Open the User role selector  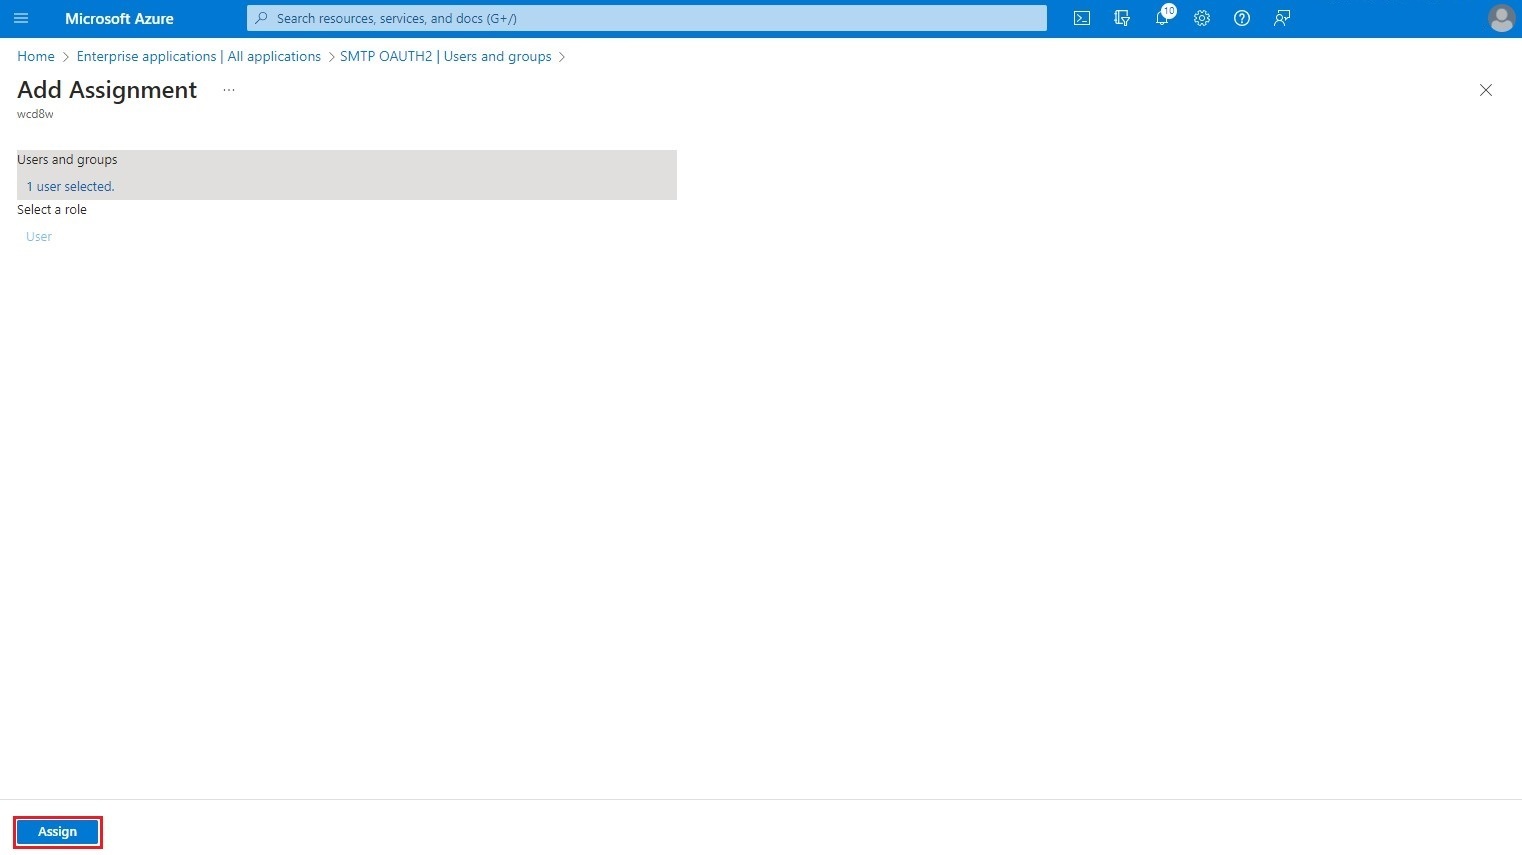coord(38,236)
